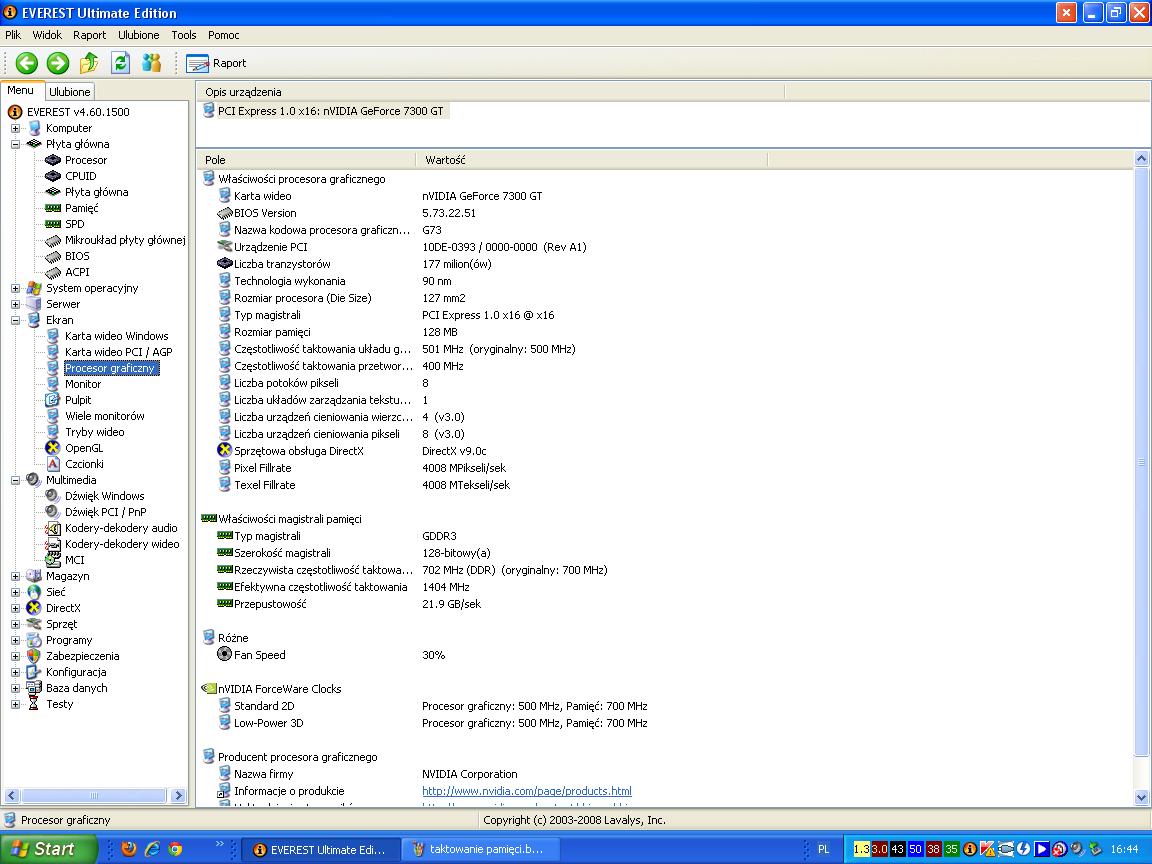Viewport: 1152px width, 864px height.
Task: Click the Kodery-dekodery wideo icon
Action: 53,544
